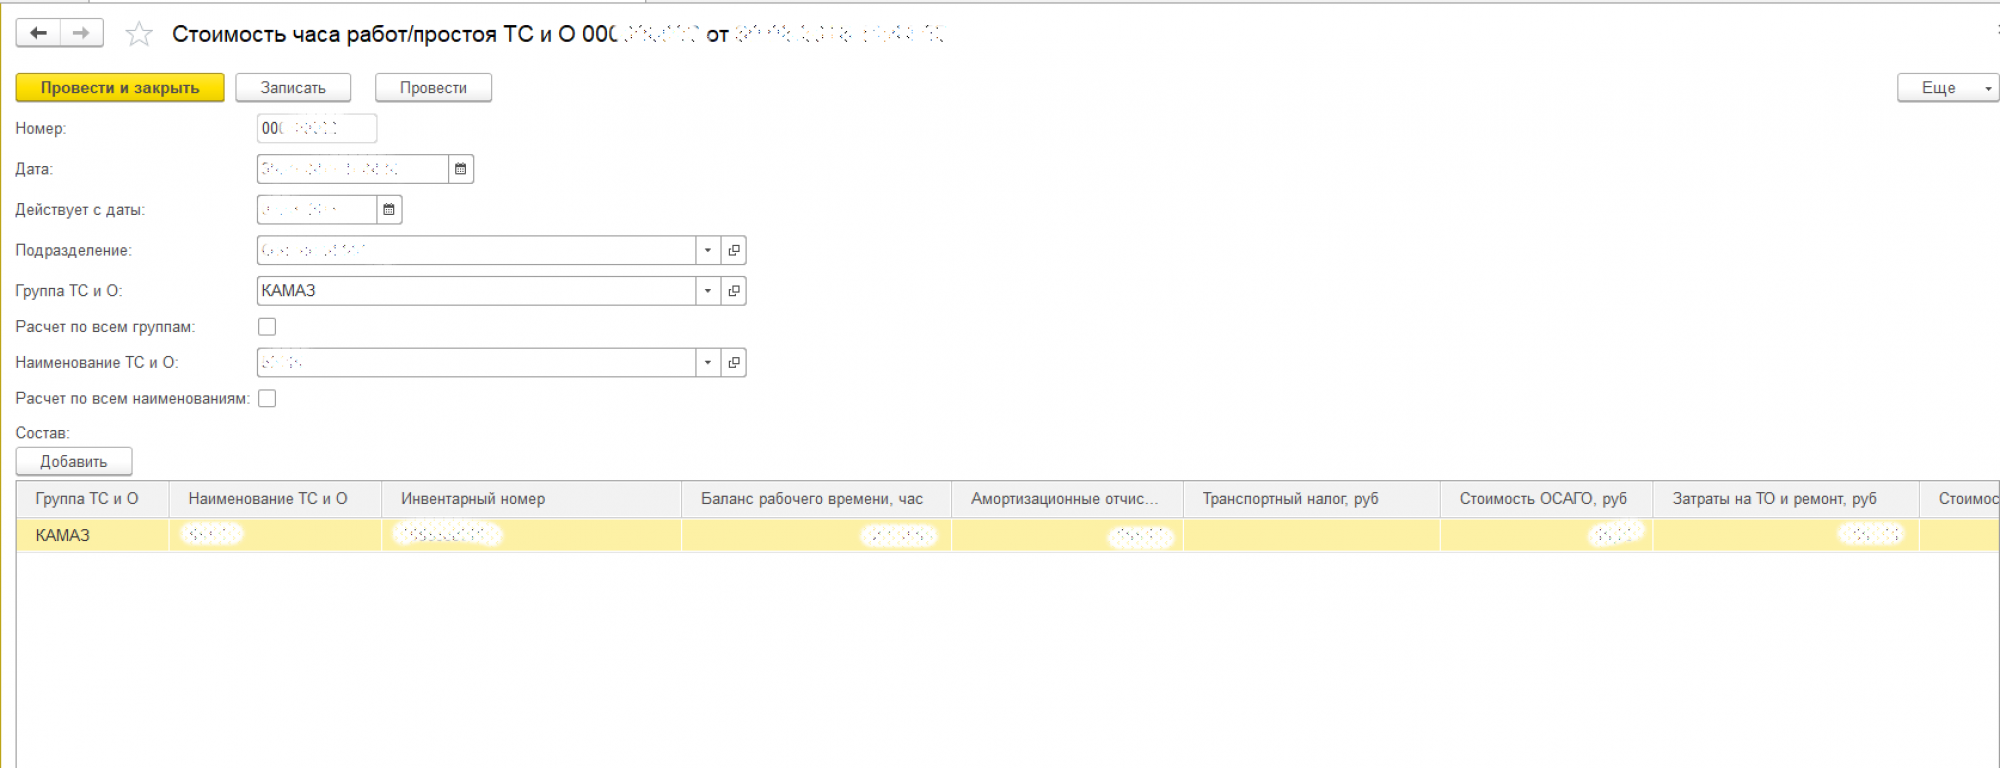The image size is (2000, 768).
Task: Open the Наименование ТС и О item form icon
Action: click(734, 363)
